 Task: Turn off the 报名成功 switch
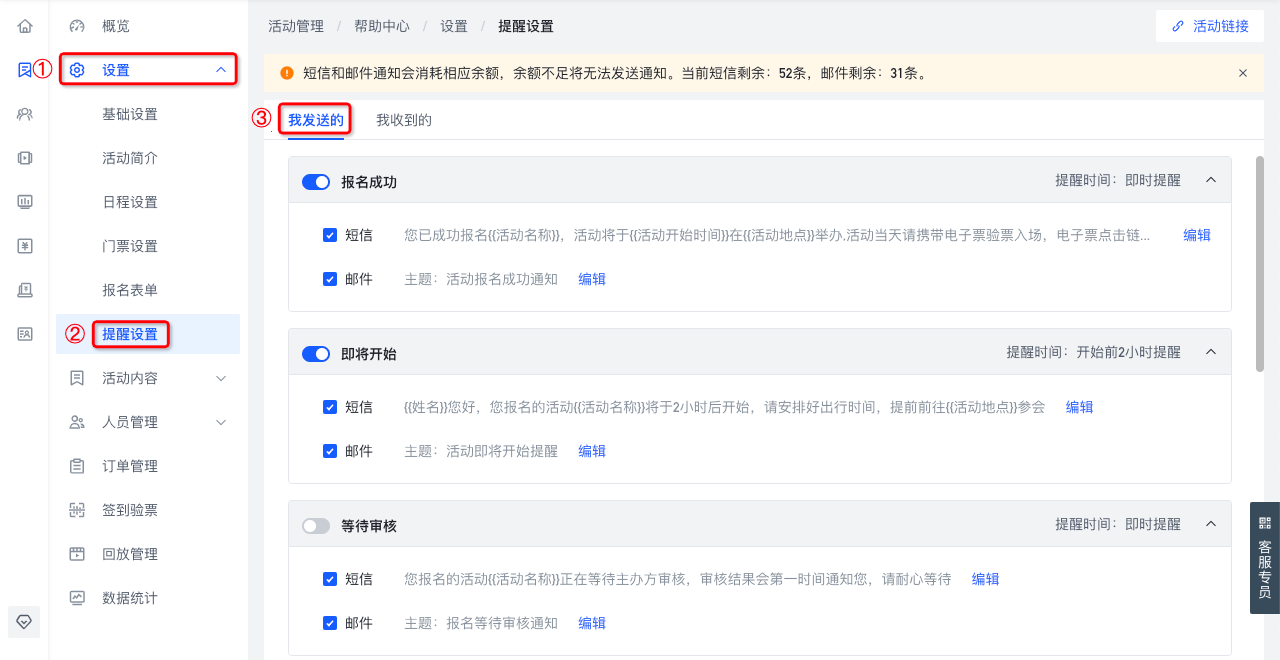click(x=316, y=182)
